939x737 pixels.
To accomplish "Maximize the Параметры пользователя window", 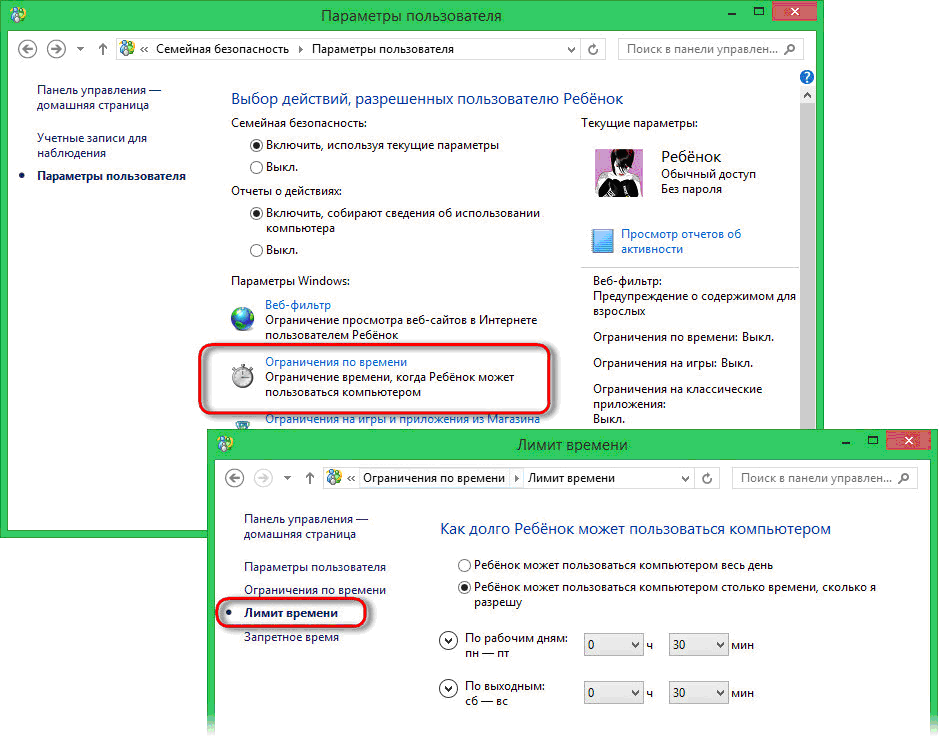I will click(x=759, y=11).
